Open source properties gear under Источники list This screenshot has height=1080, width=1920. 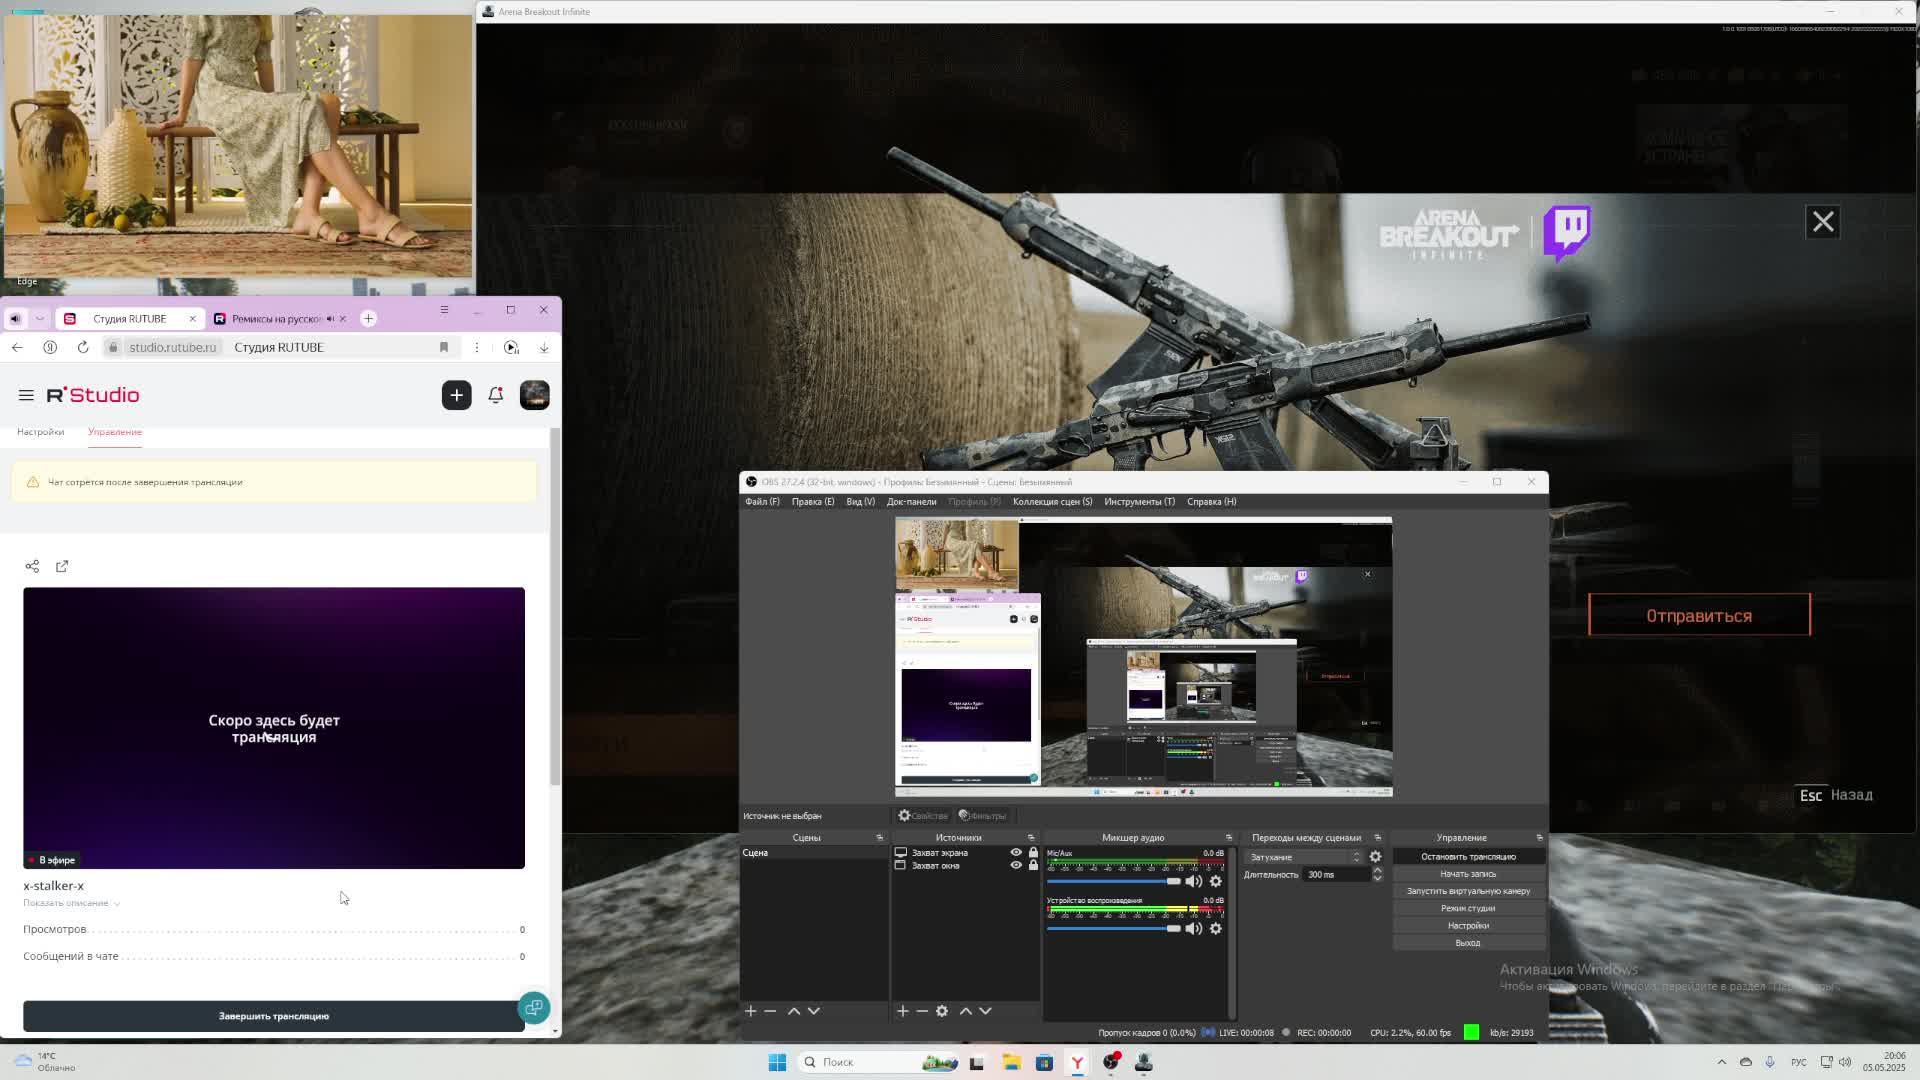point(942,1011)
